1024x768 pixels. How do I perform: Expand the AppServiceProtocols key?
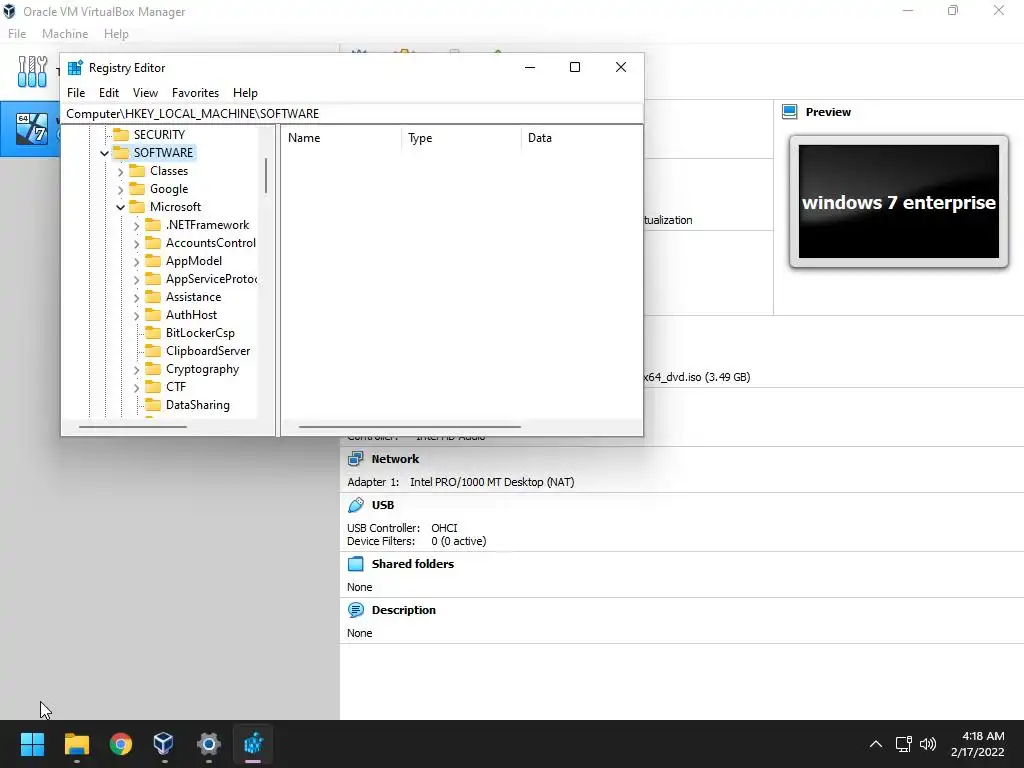pyautogui.click(x=136, y=280)
